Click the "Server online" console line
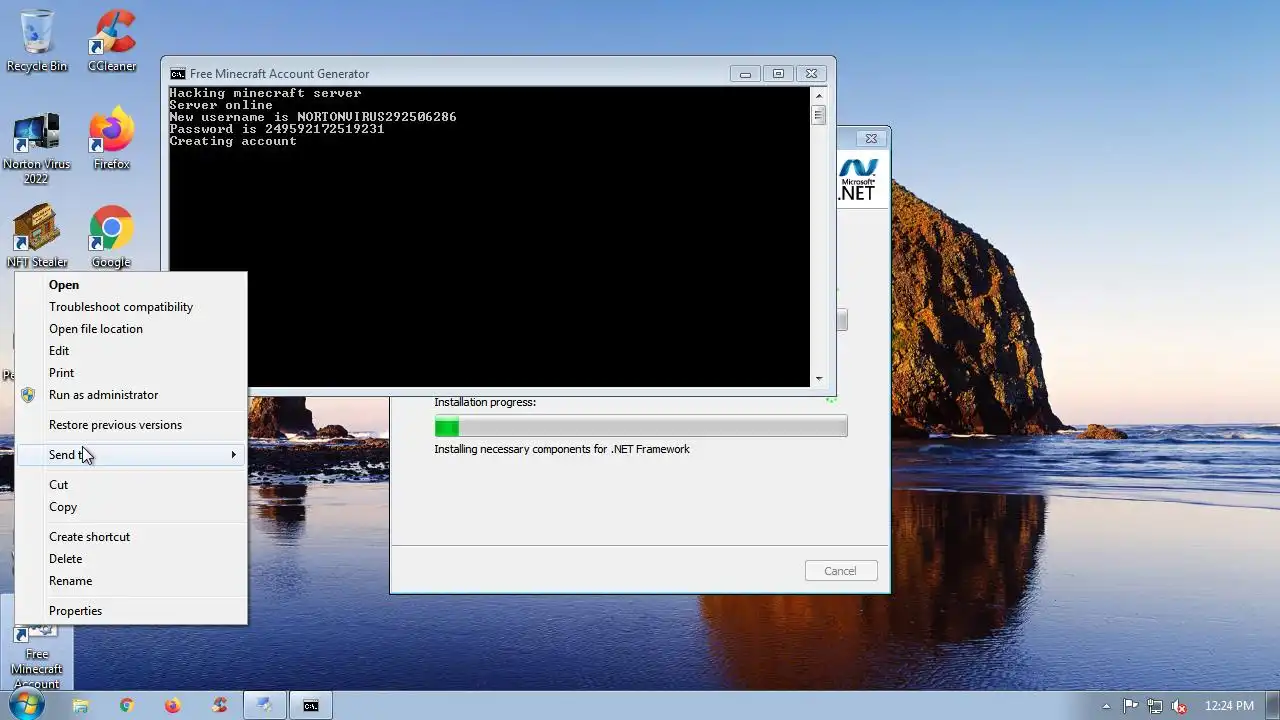Image resolution: width=1280 pixels, height=720 pixels. point(221,105)
